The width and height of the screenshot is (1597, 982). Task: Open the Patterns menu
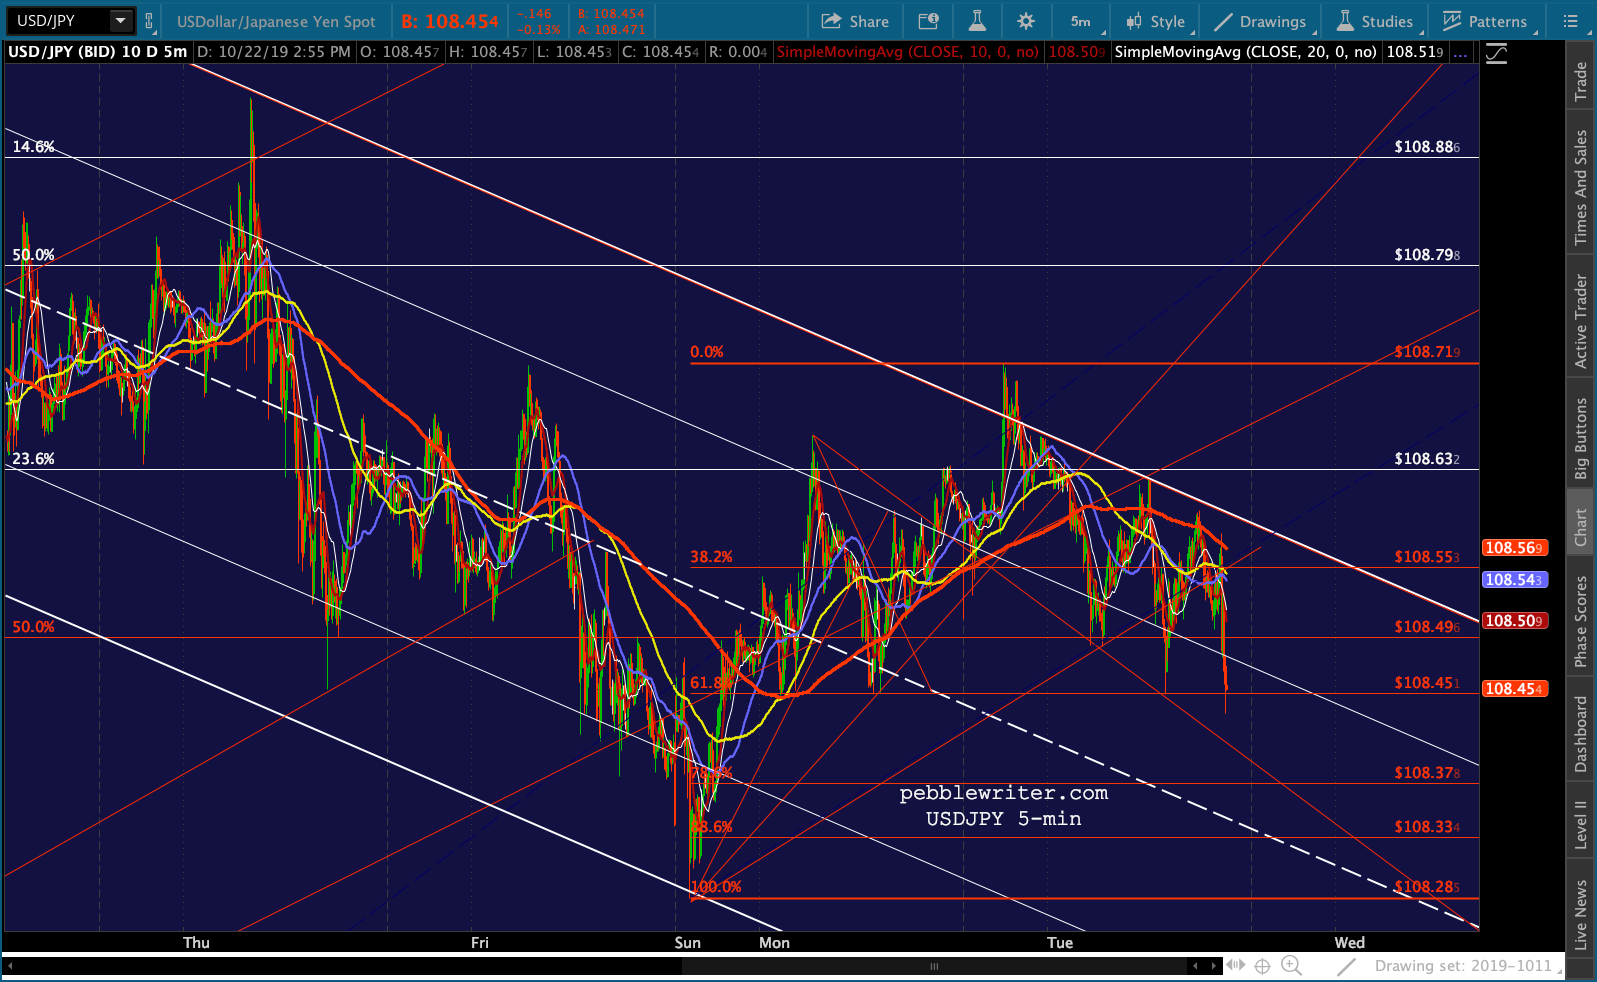point(1486,21)
